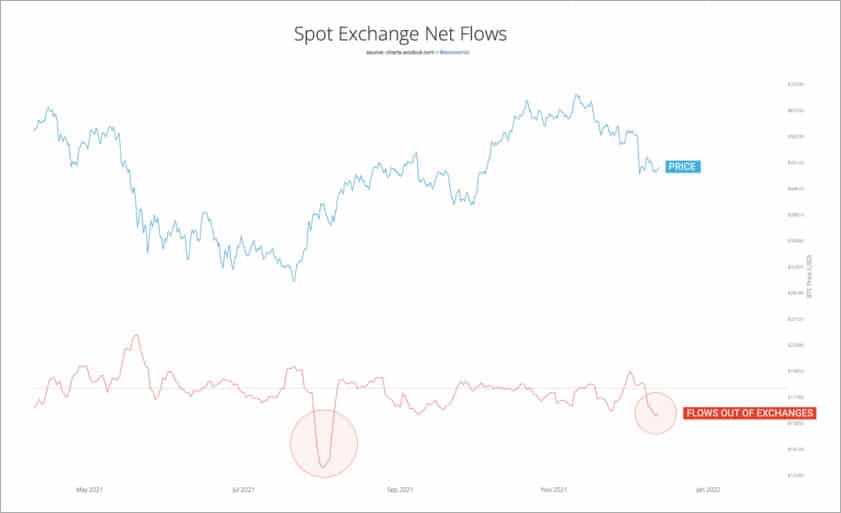Click the bottom tip of red flows dip

tap(323, 466)
